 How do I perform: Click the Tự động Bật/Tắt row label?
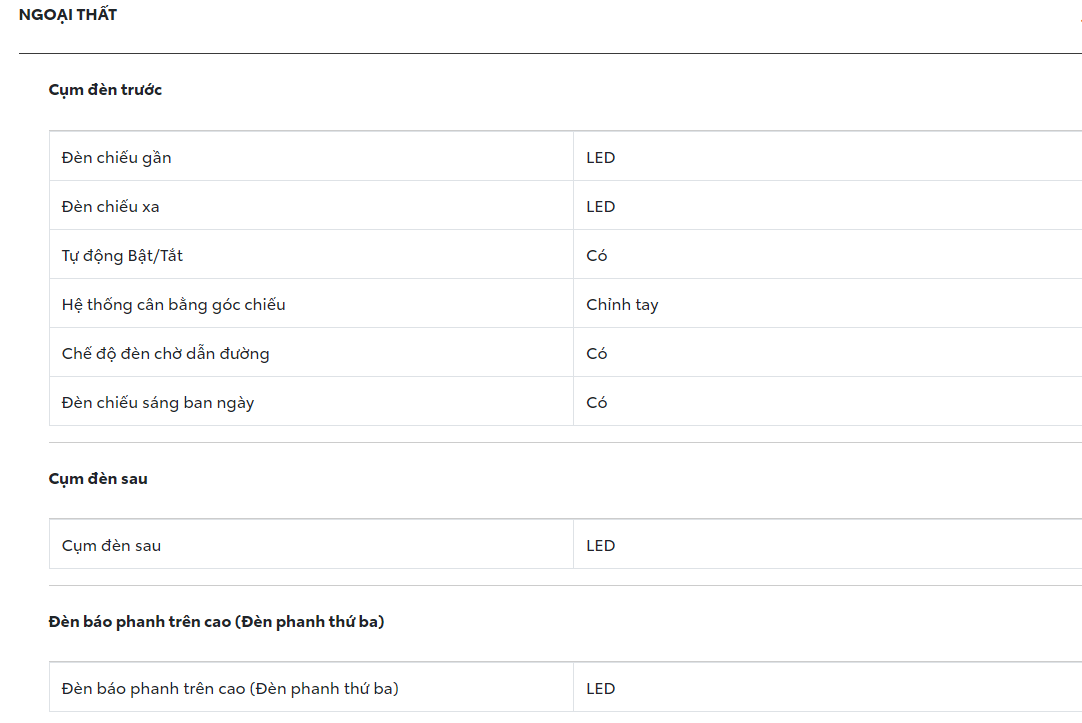pyautogui.click(x=122, y=256)
